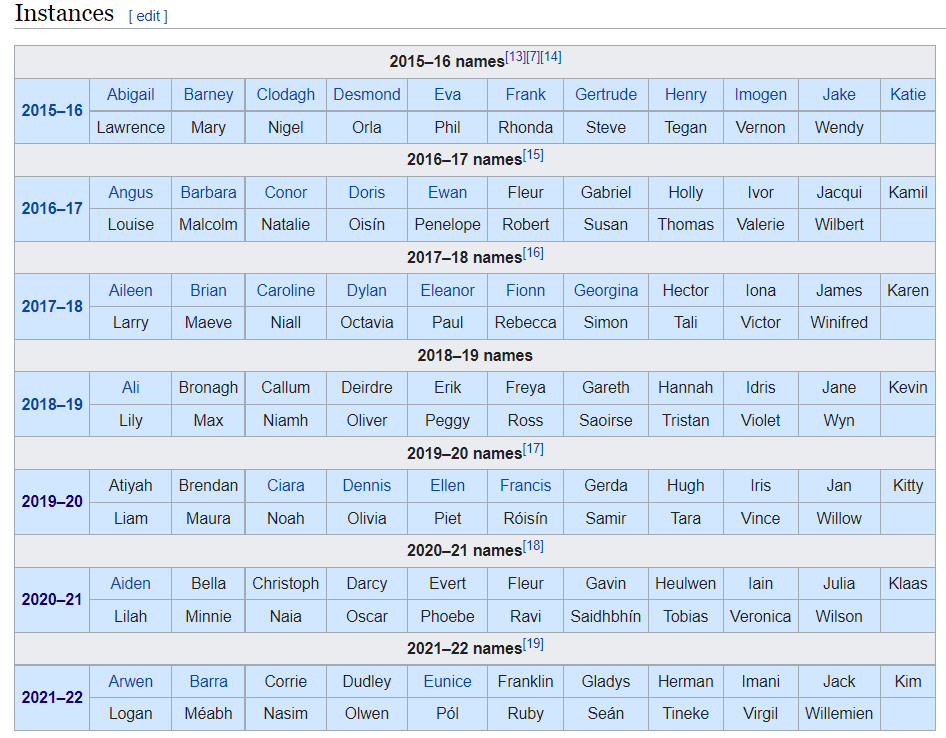Follow citation 19 next to 2021–22 names
Viewport: 946px width, 738px height.
pyautogui.click(x=533, y=644)
